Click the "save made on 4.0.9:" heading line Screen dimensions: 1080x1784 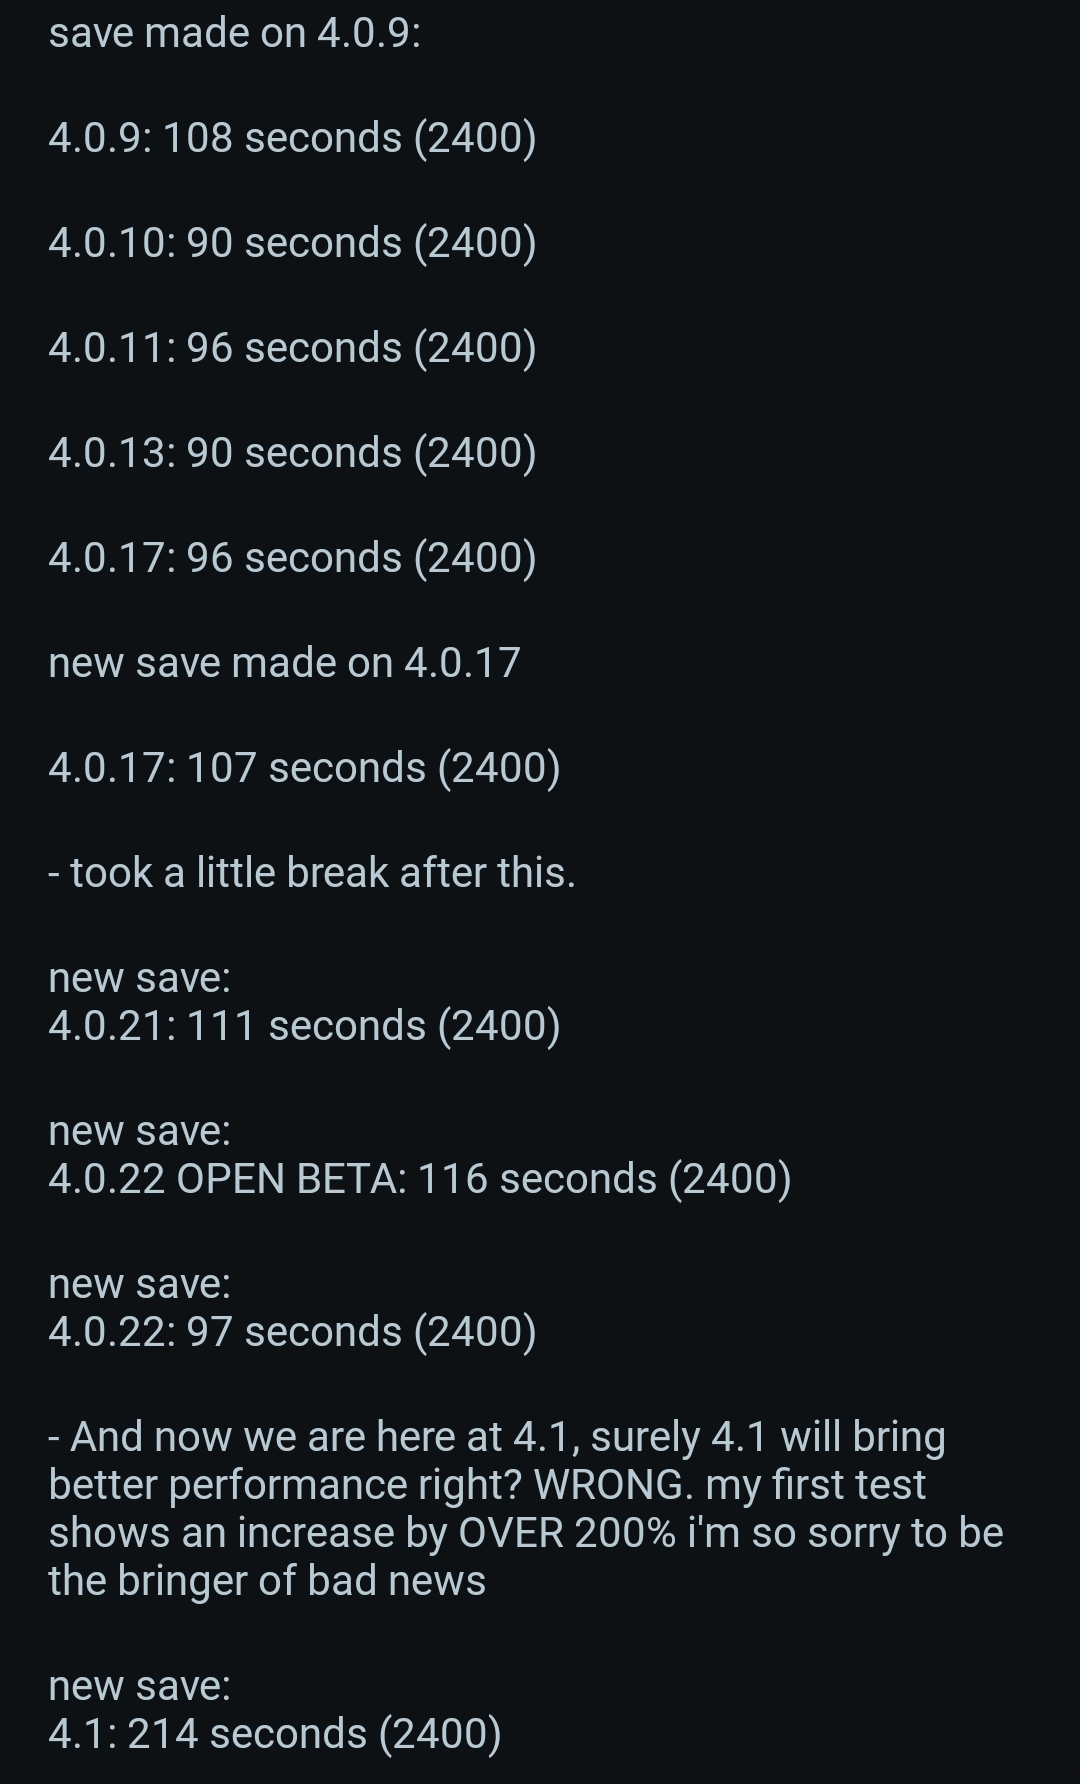click(234, 33)
